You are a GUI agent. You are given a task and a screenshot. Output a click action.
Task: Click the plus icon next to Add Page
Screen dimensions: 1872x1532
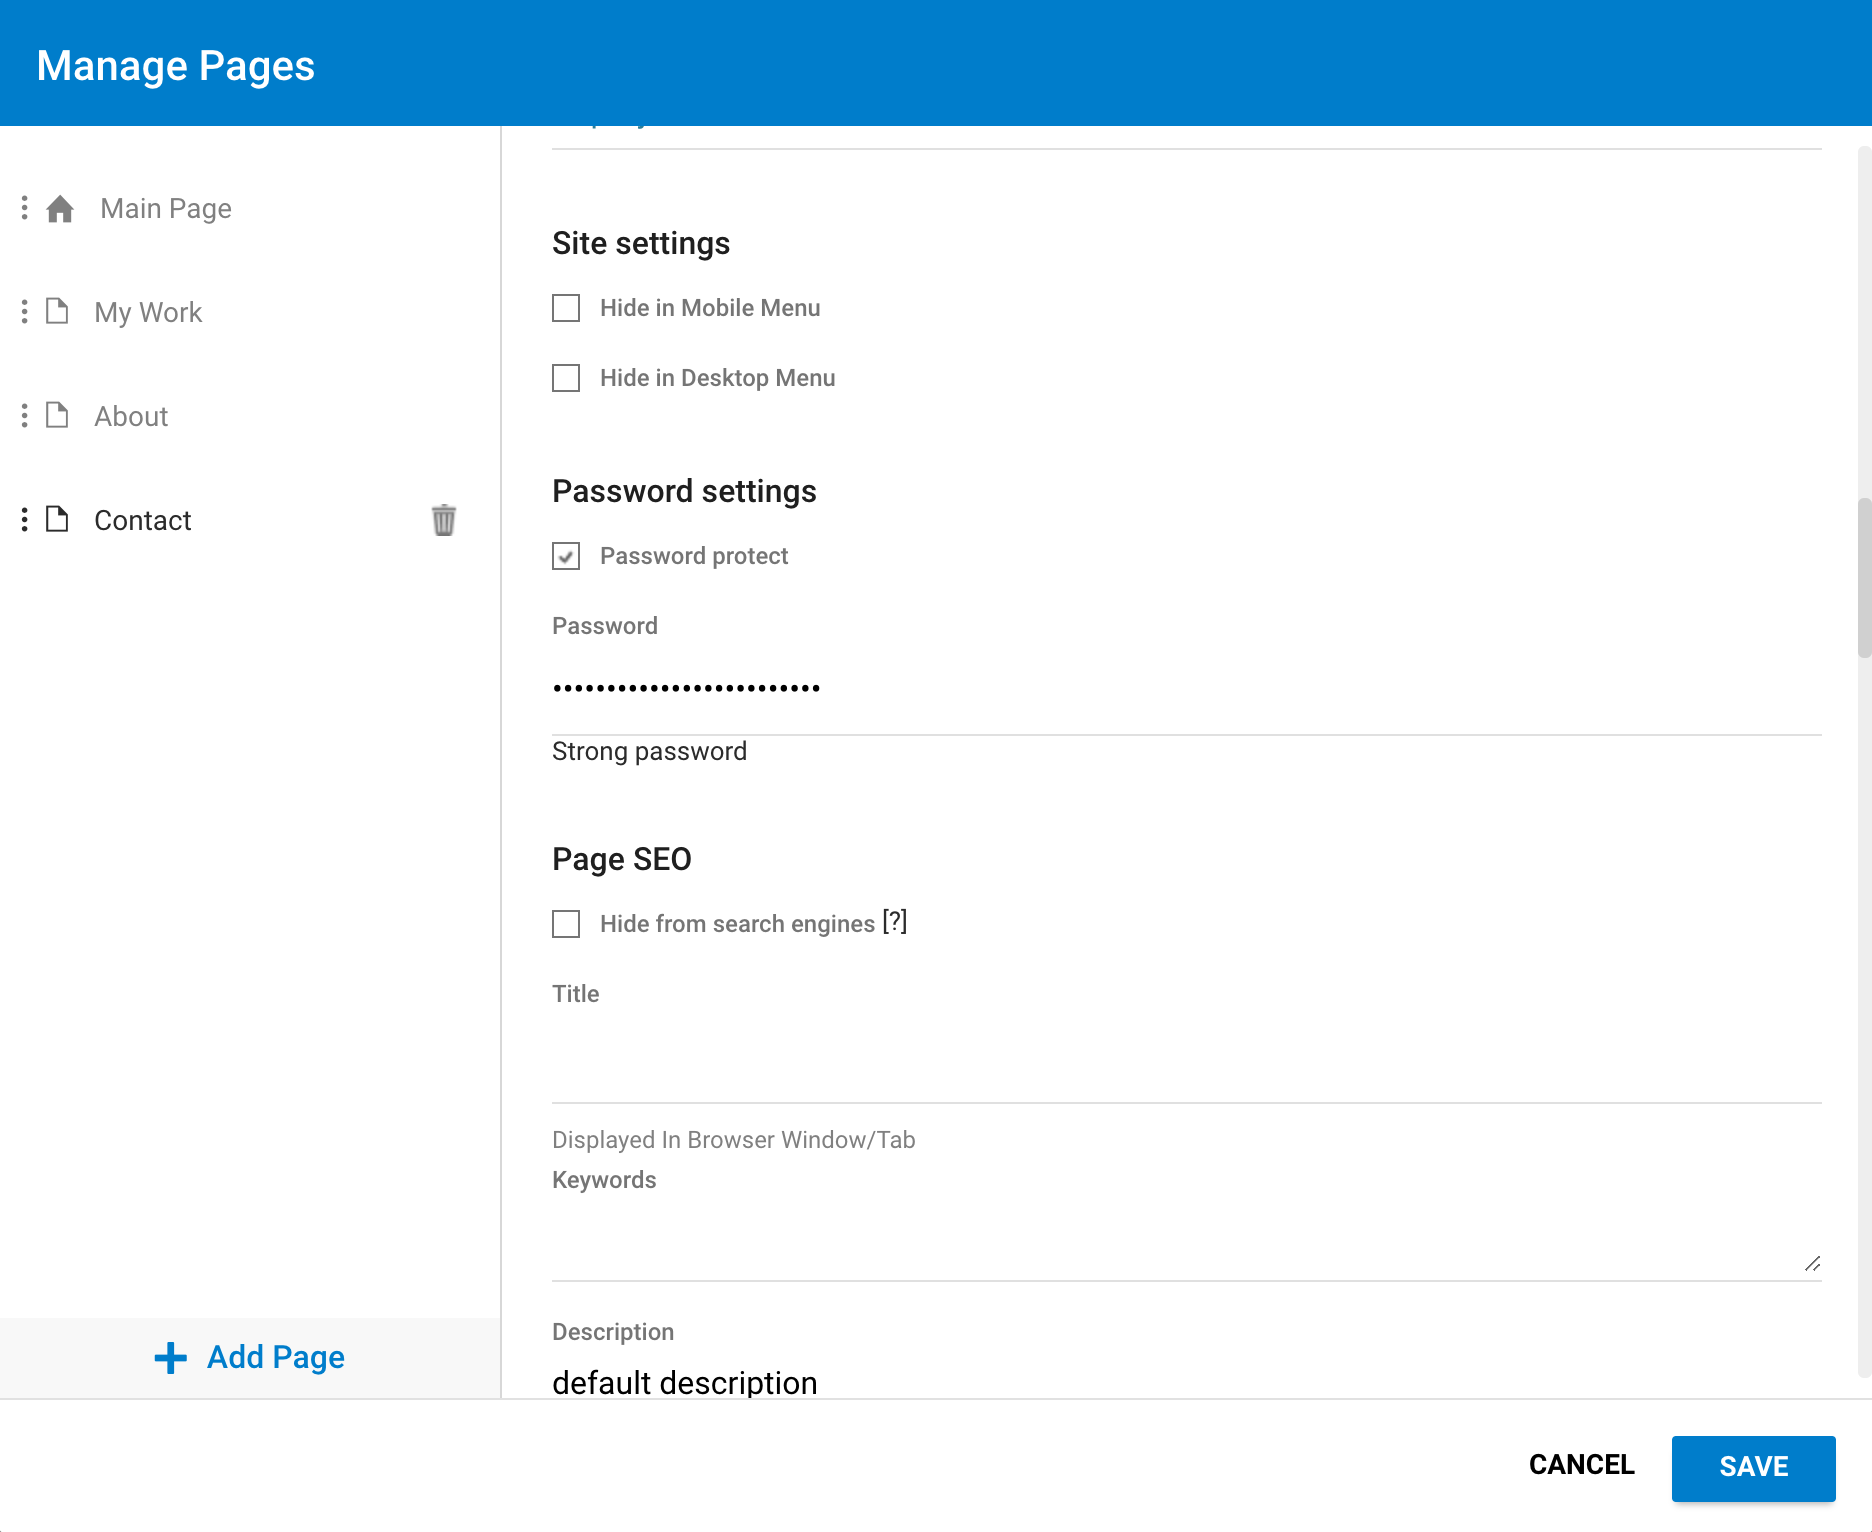171,1357
